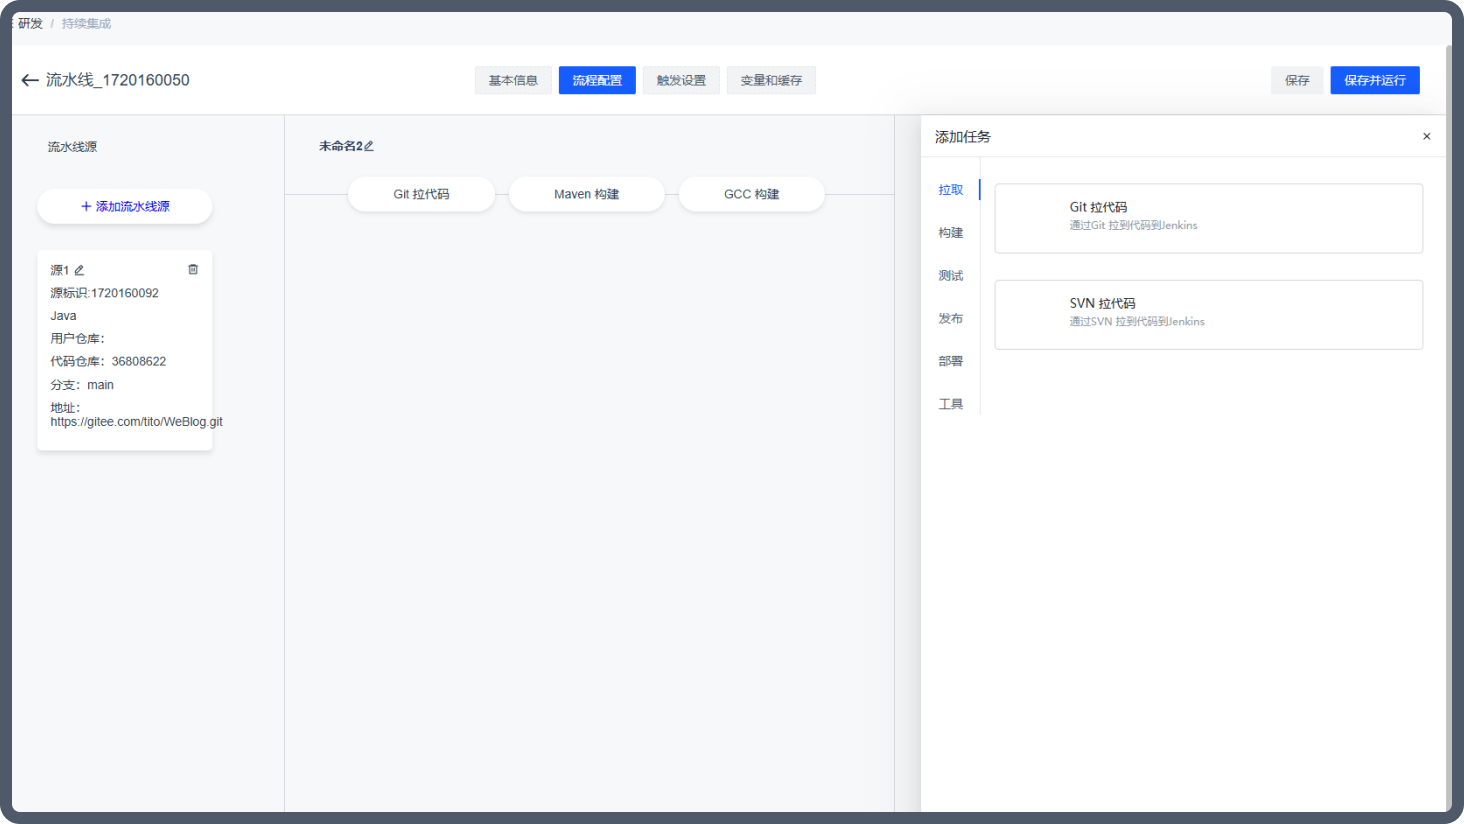Screen dimensions: 1464x824
Task: Click the gitee WeBlog.git address text
Action: pyautogui.click(x=136, y=422)
